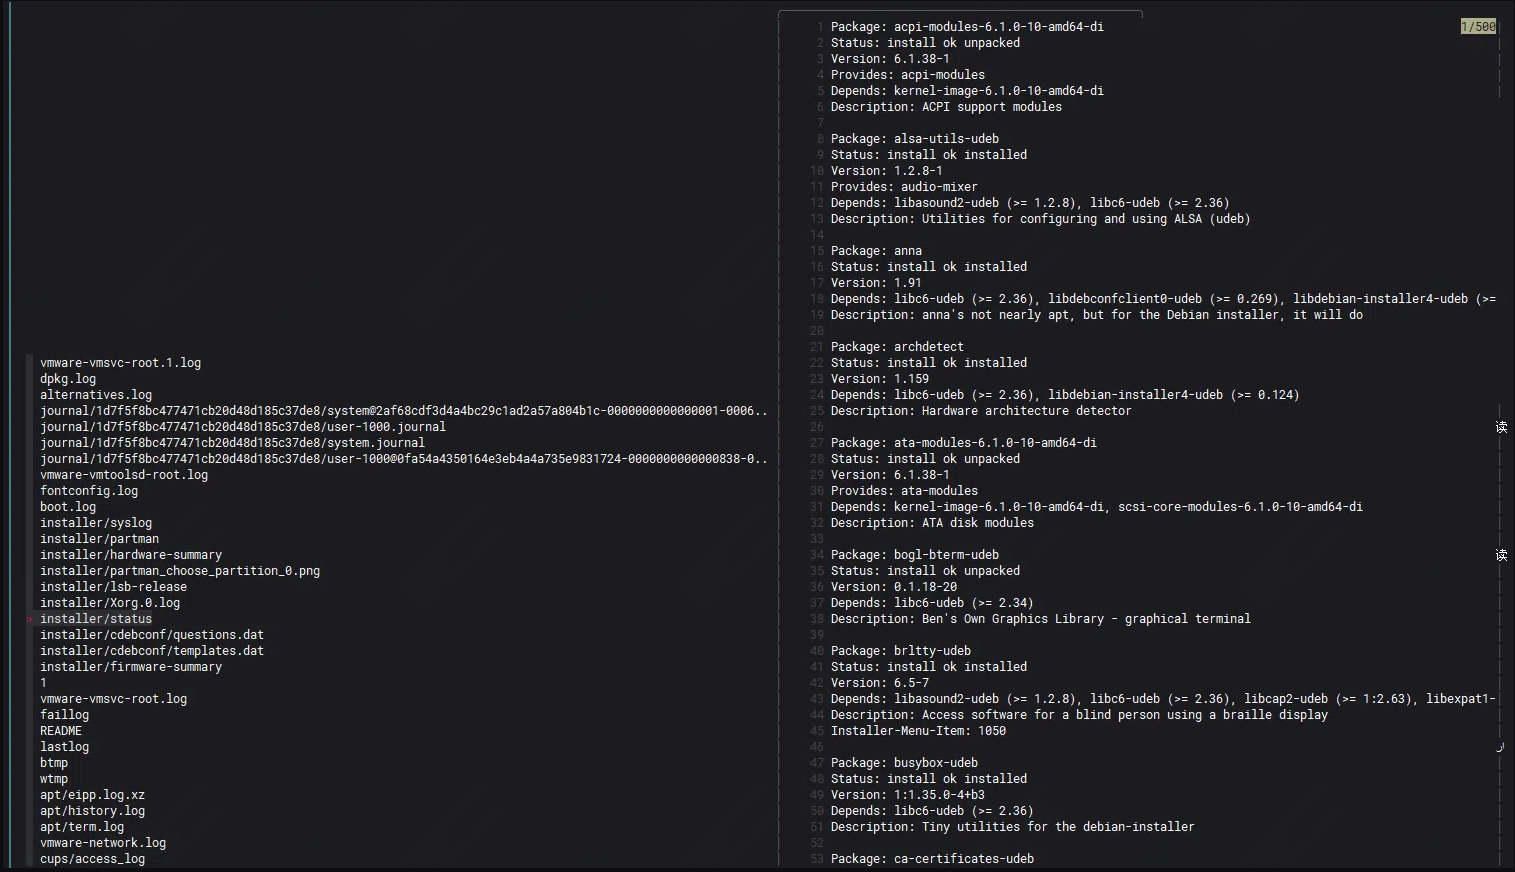Screen dimensions: 1515x872
Task: Select cups/access_log entry
Action: click(x=92, y=859)
